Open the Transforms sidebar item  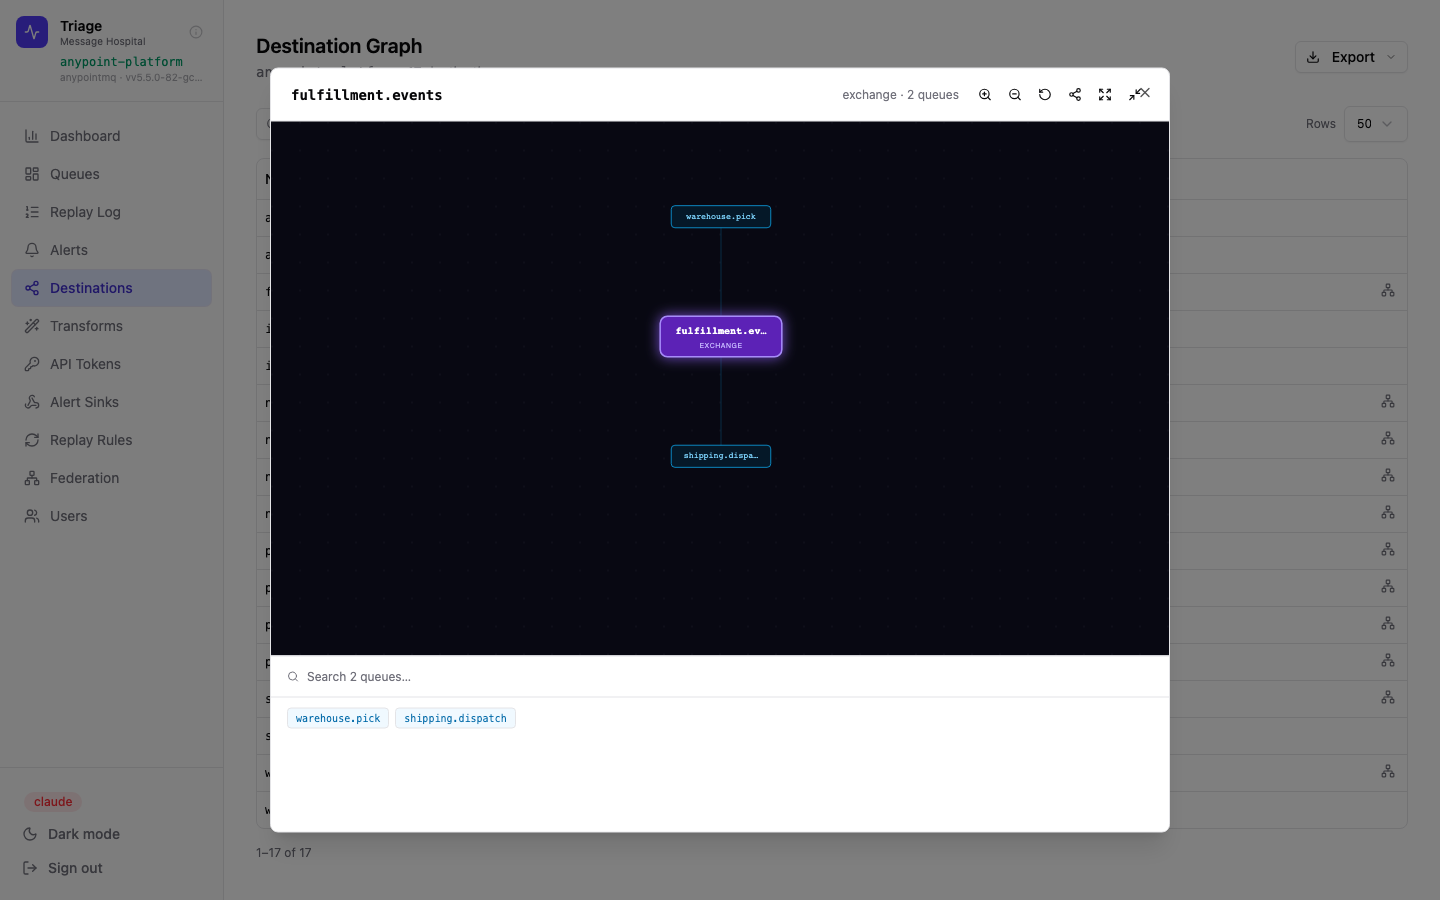(112, 326)
